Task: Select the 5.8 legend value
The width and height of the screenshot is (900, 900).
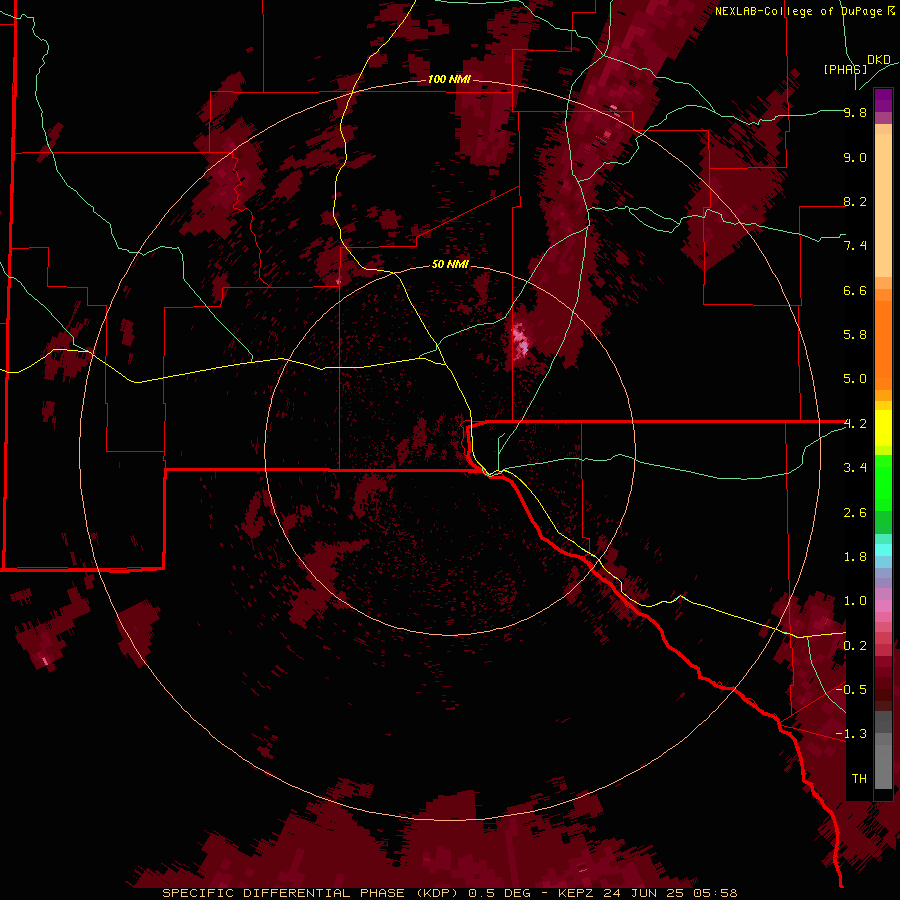Action: pyautogui.click(x=855, y=335)
